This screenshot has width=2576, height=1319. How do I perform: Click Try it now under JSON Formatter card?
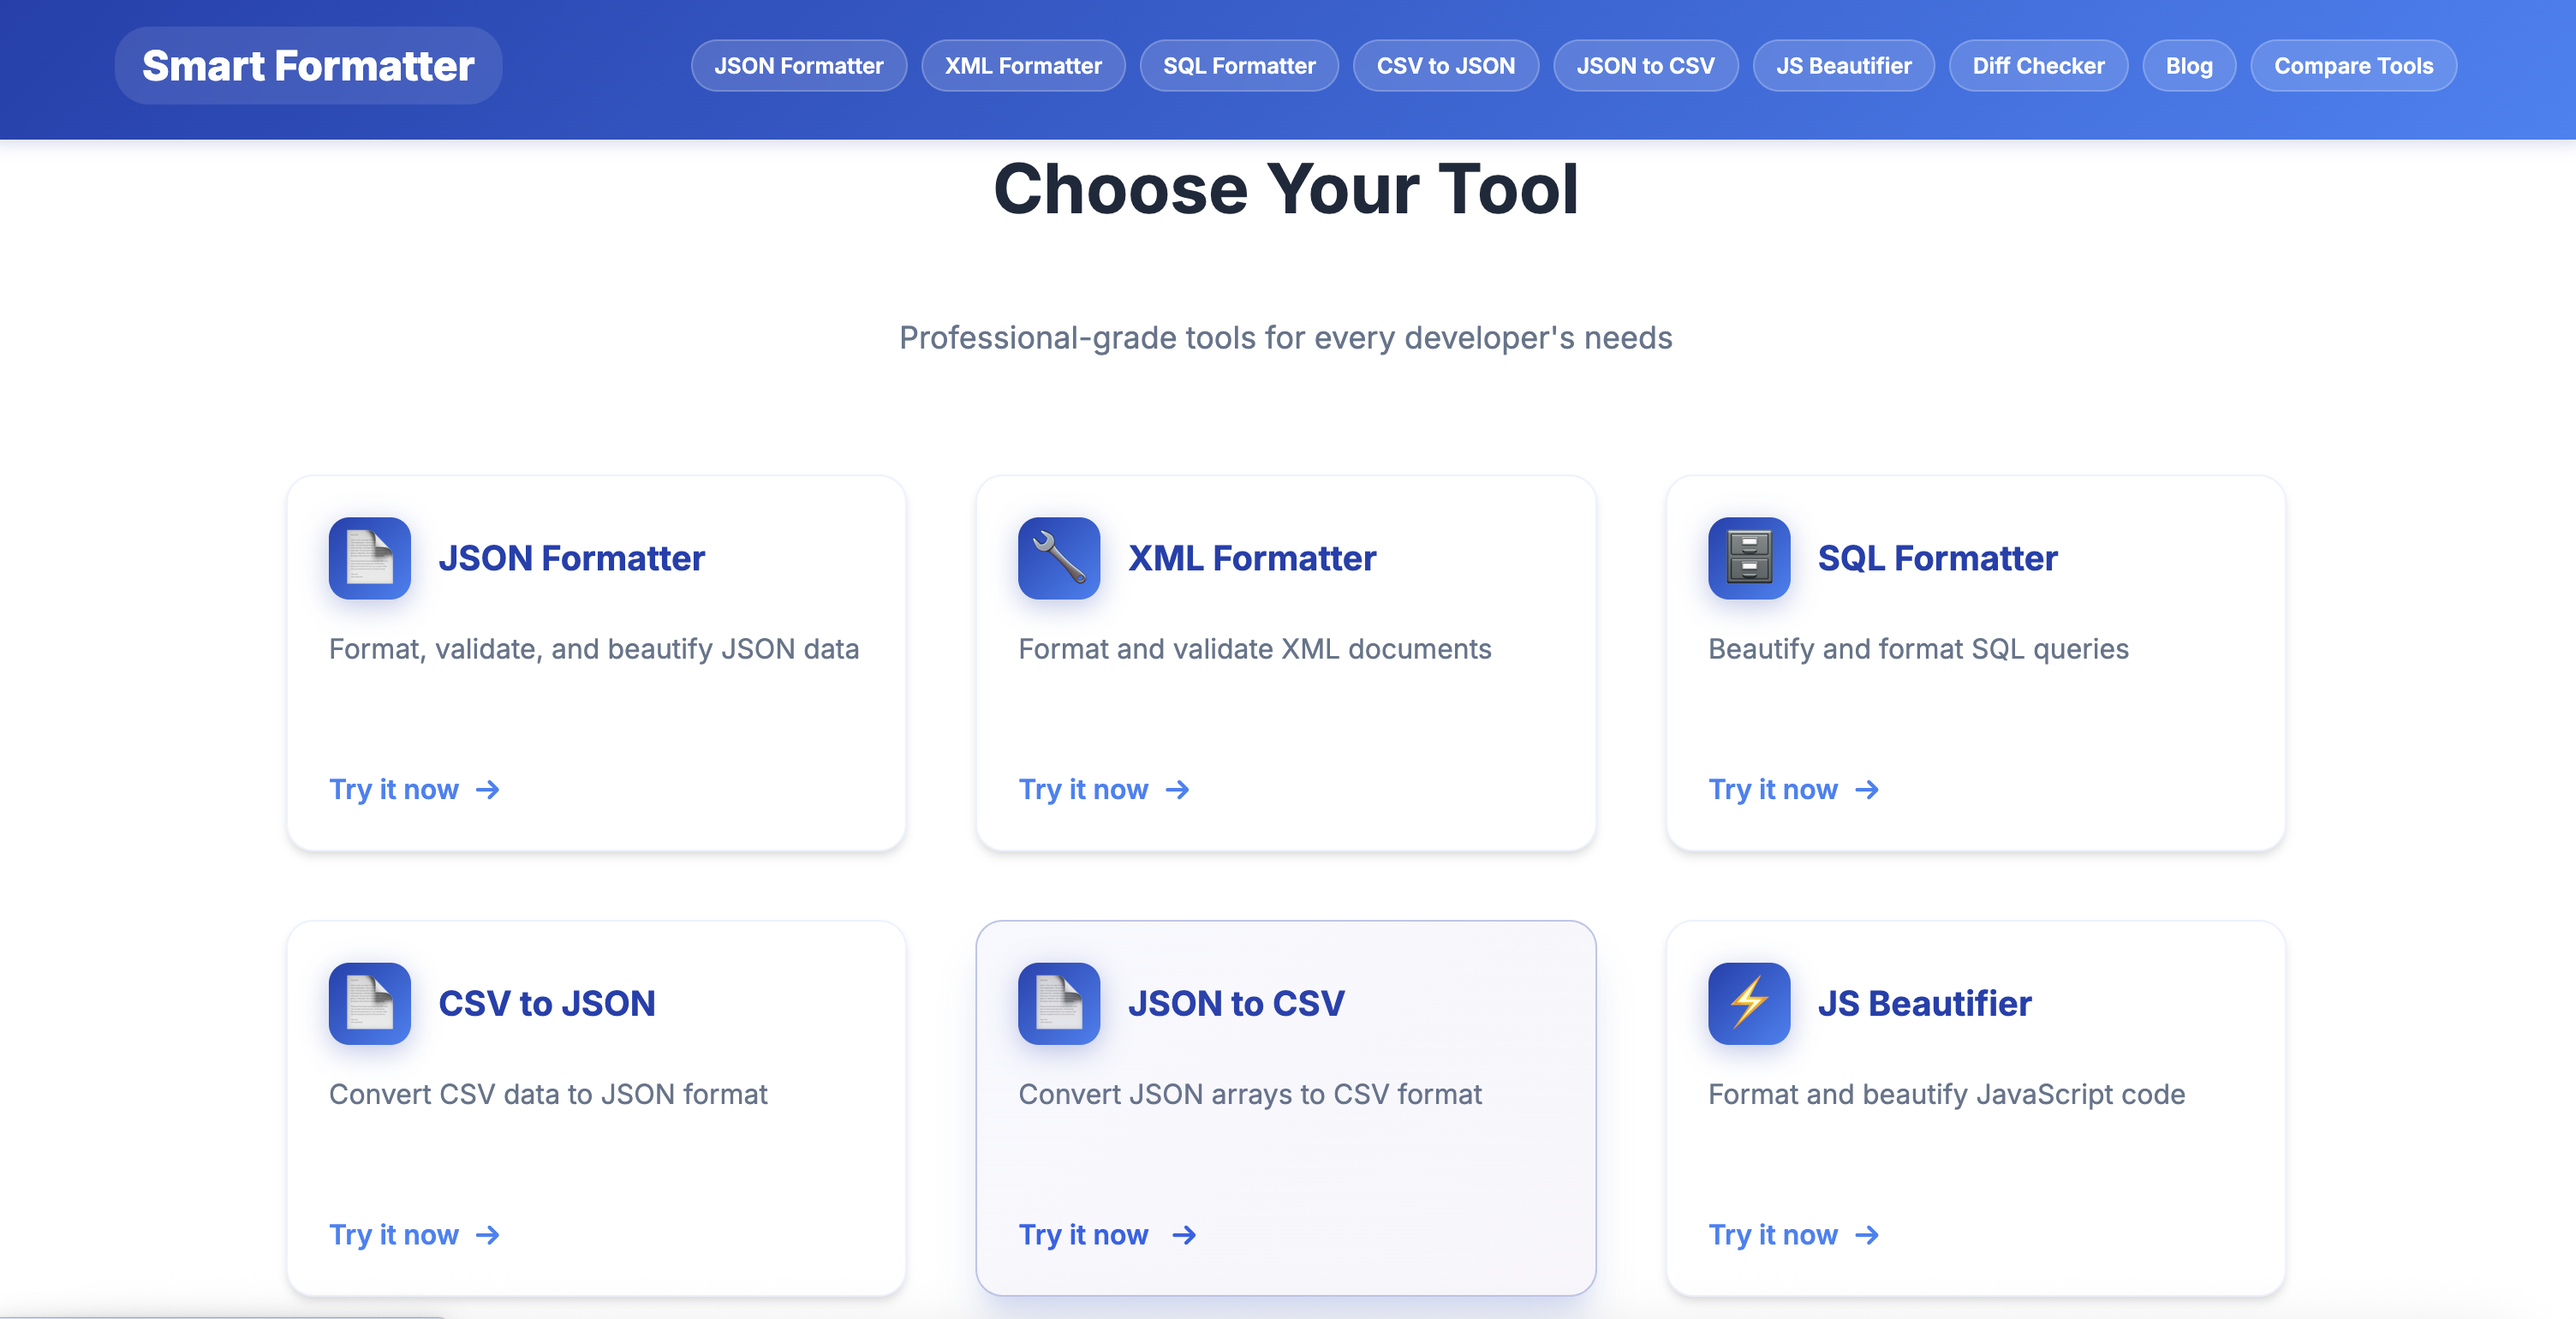point(394,790)
